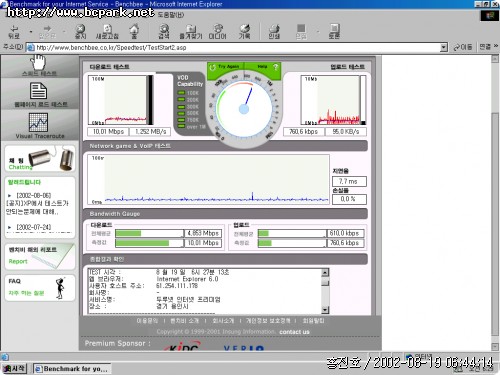Viewport: 500px width, 375px height.
Task: Click the Discuss toolbar icon
Action: (334, 31)
